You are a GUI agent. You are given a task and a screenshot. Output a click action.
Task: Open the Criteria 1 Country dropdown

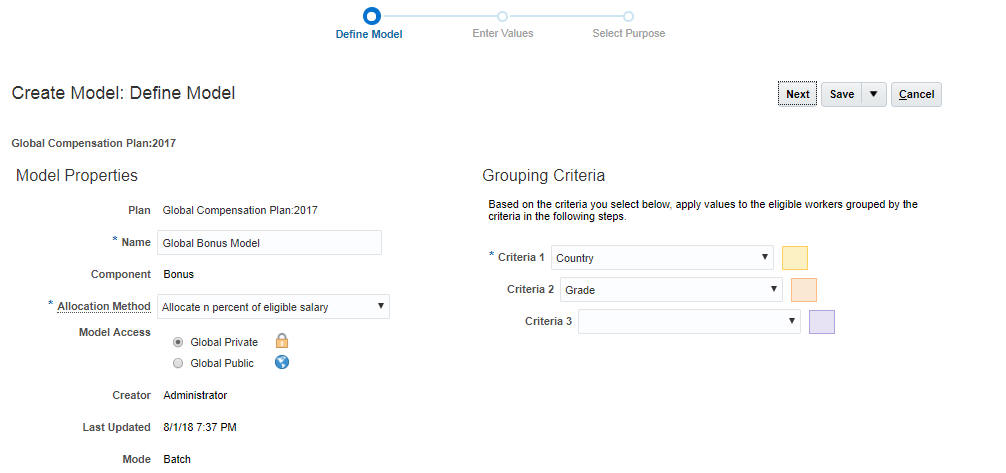tap(662, 257)
